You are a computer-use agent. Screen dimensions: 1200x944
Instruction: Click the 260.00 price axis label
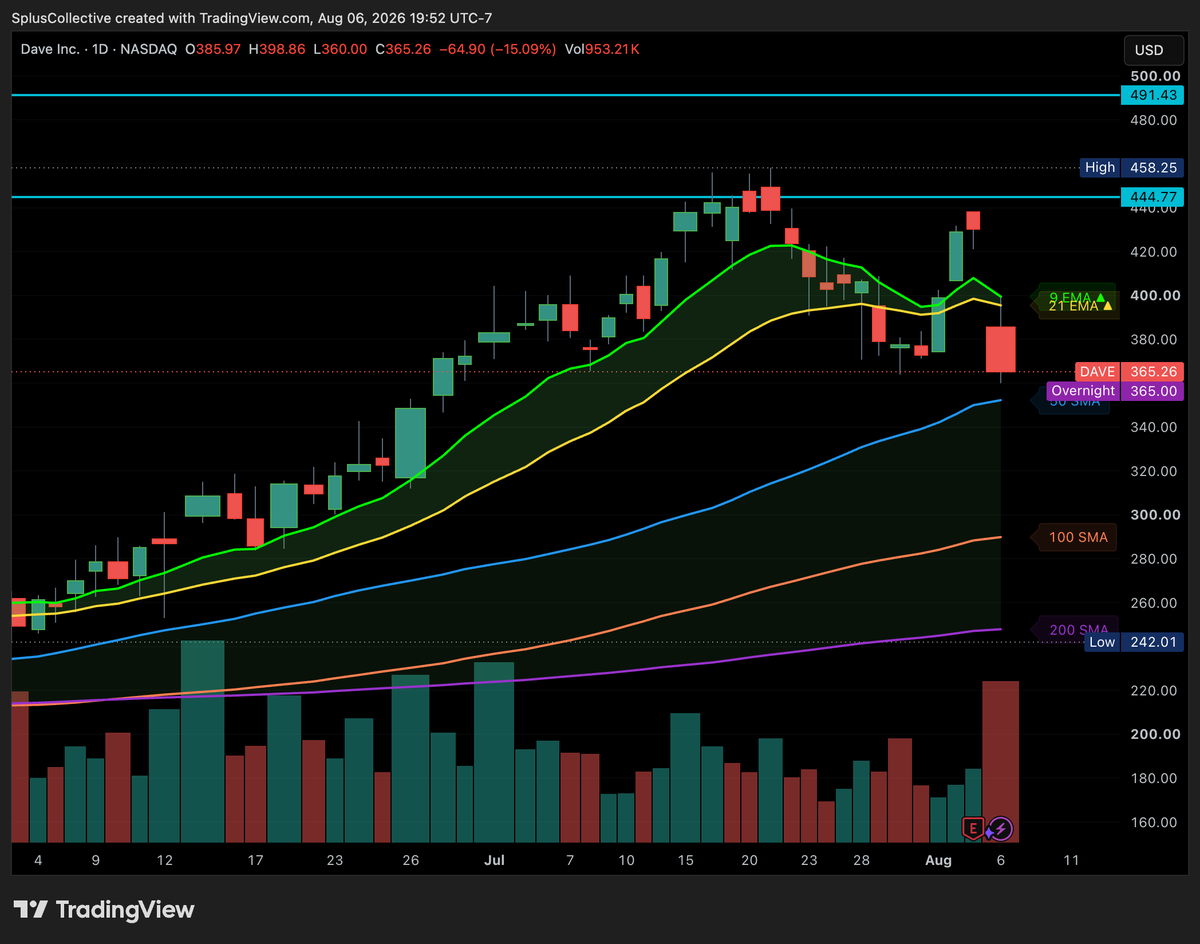click(x=1154, y=603)
